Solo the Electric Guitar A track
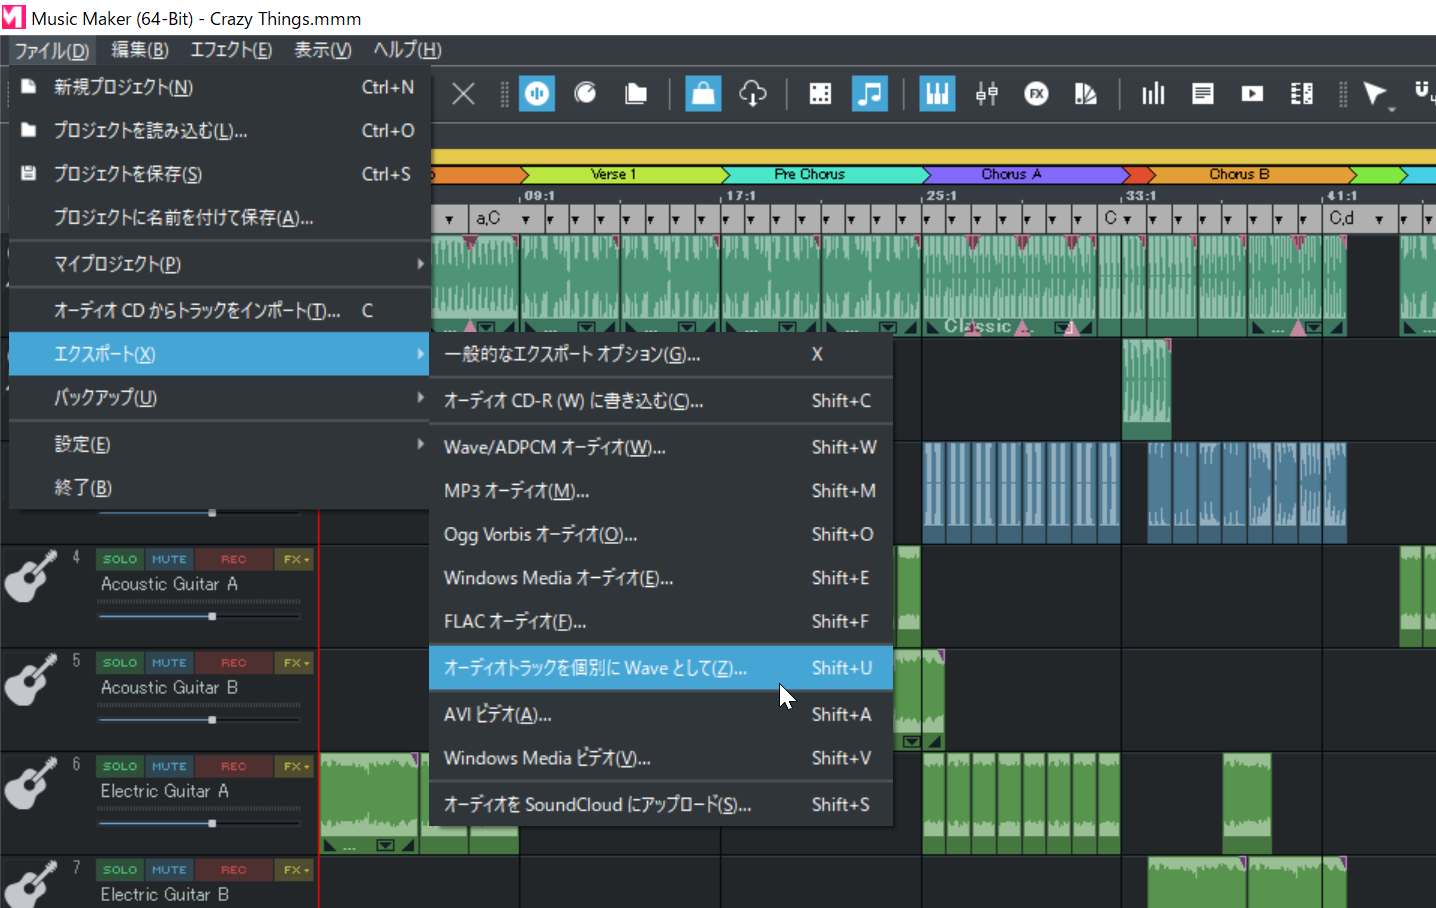This screenshot has width=1436, height=908. 120,766
